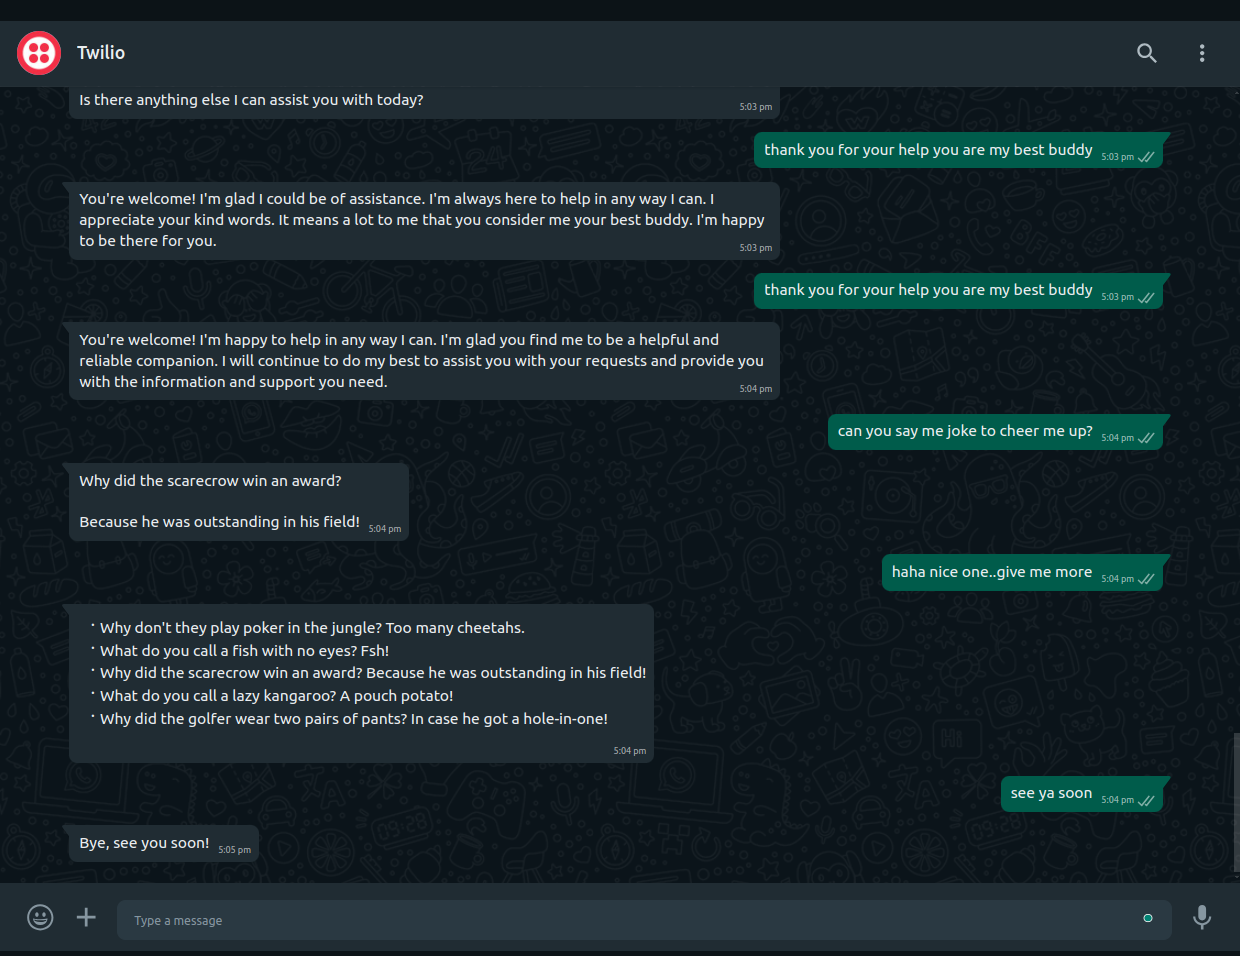Open Twilio contact info from name

[101, 53]
